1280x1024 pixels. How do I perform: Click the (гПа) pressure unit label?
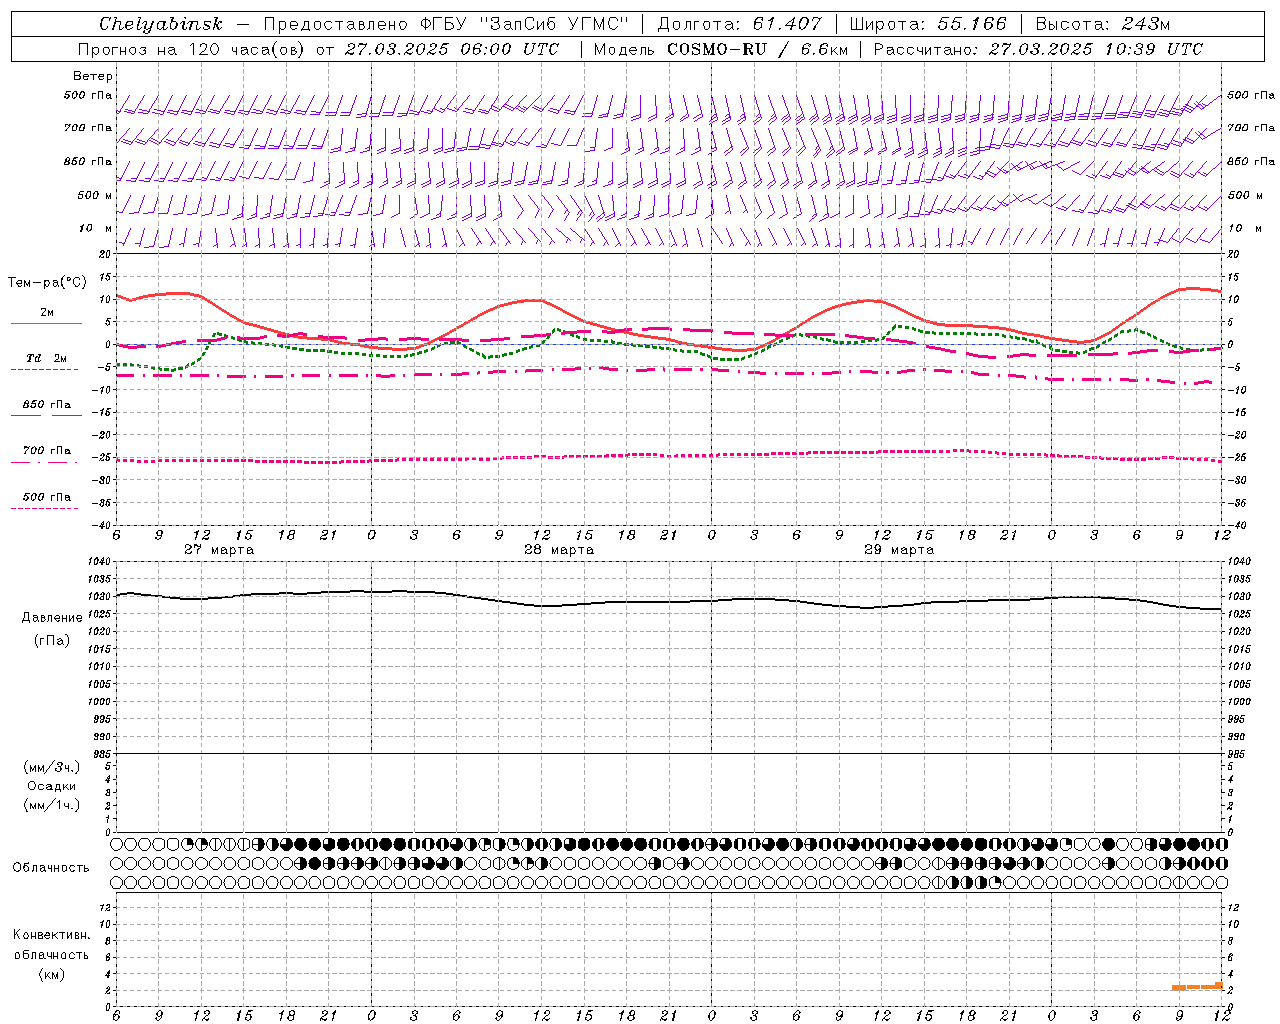52,640
